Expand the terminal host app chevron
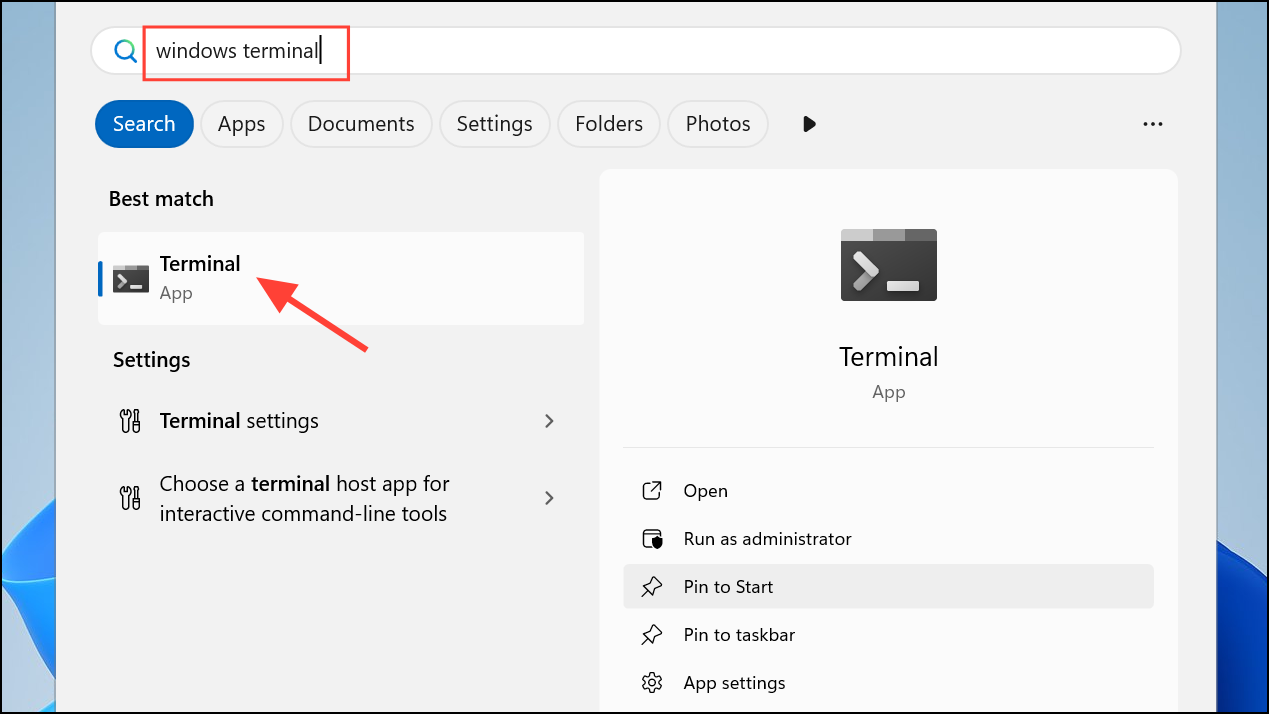The height and width of the screenshot is (714, 1269). click(x=549, y=498)
